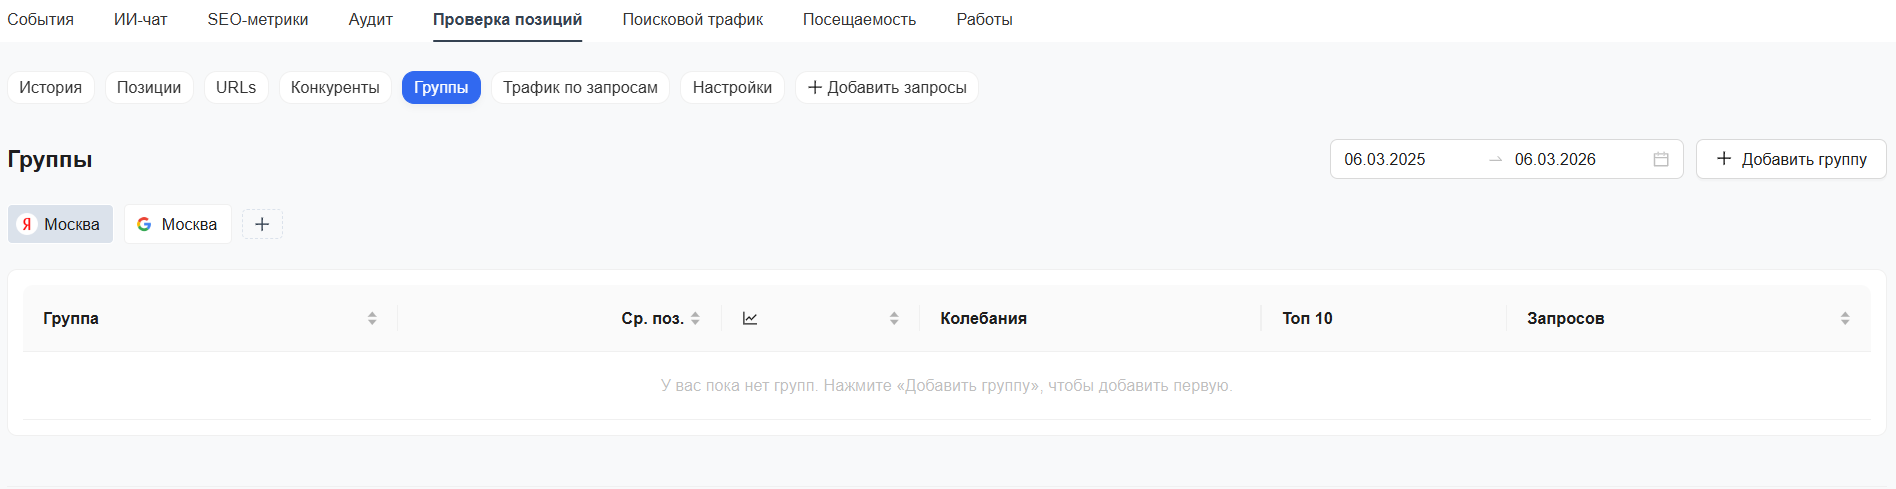Switch to Трафик по запросам tab
The image size is (1896, 489).
click(580, 88)
